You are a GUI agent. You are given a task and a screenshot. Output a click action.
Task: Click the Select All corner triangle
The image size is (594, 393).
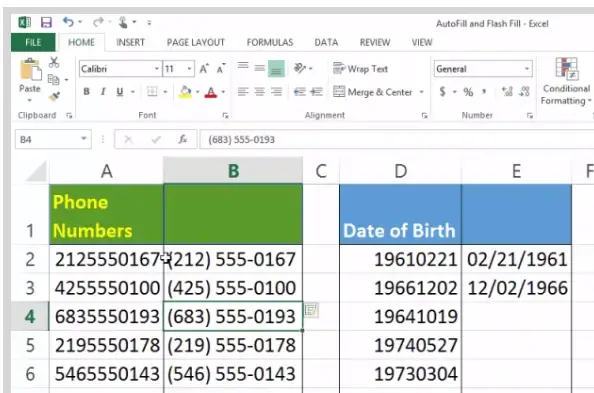tap(36, 172)
